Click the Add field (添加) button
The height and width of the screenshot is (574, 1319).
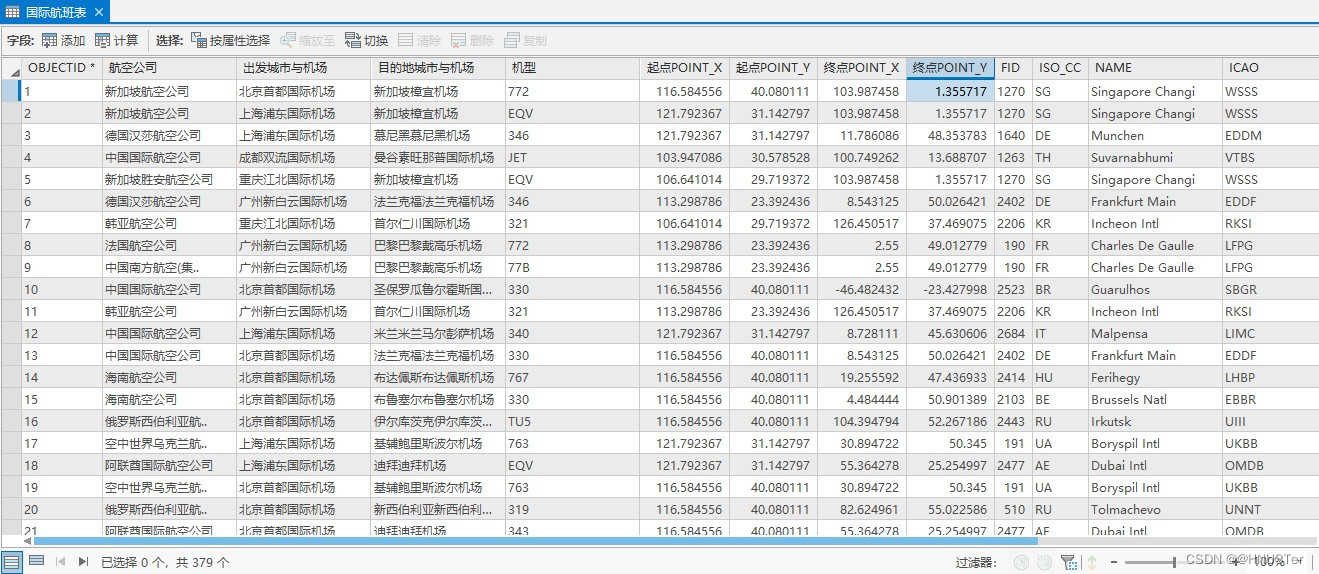click(x=63, y=41)
